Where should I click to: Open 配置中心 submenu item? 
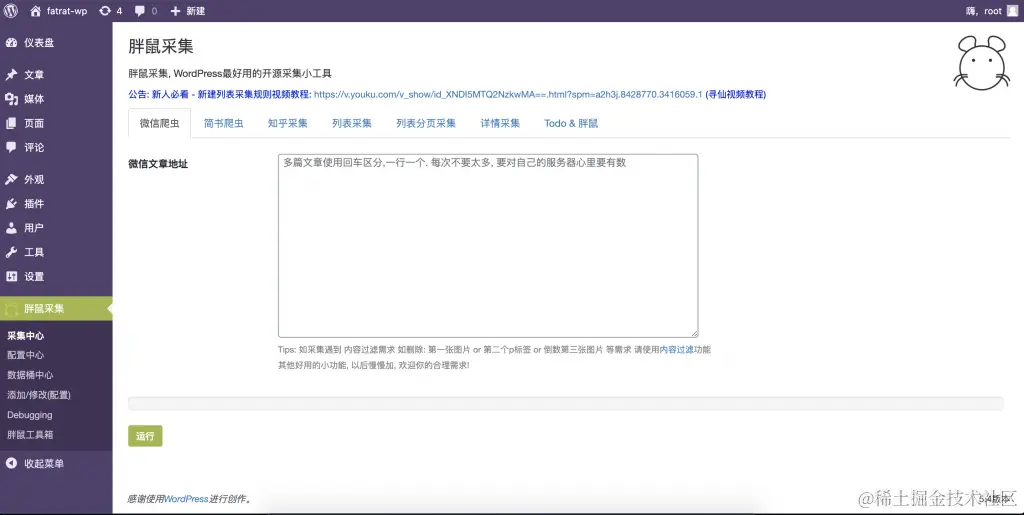(x=25, y=355)
